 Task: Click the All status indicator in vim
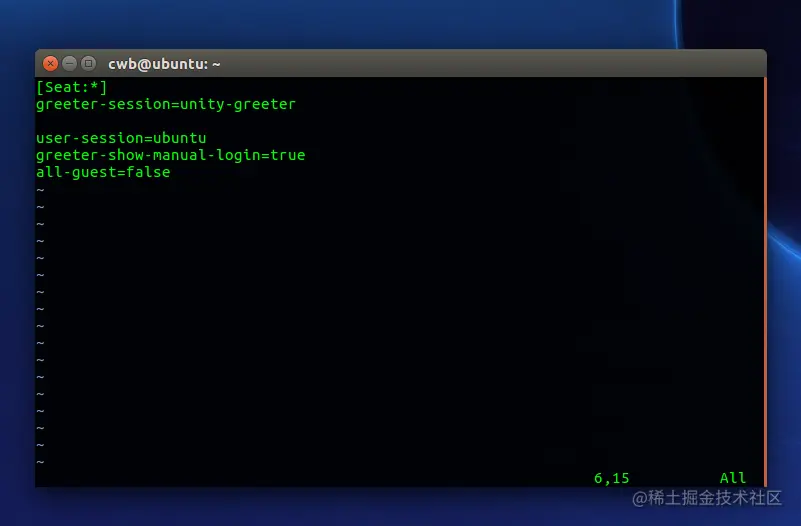click(733, 478)
